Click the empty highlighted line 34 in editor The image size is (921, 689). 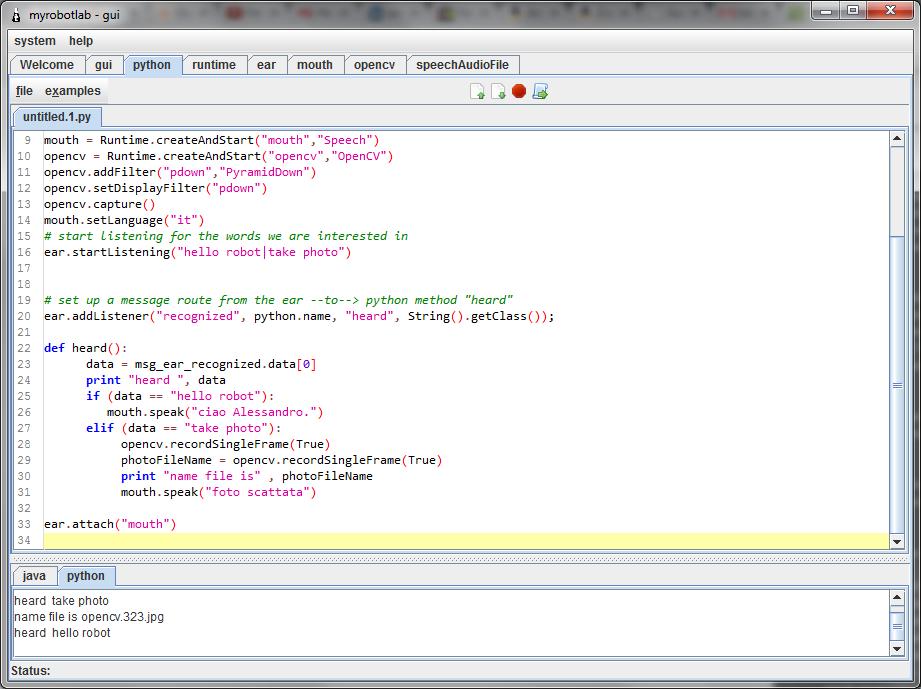click(x=466, y=540)
